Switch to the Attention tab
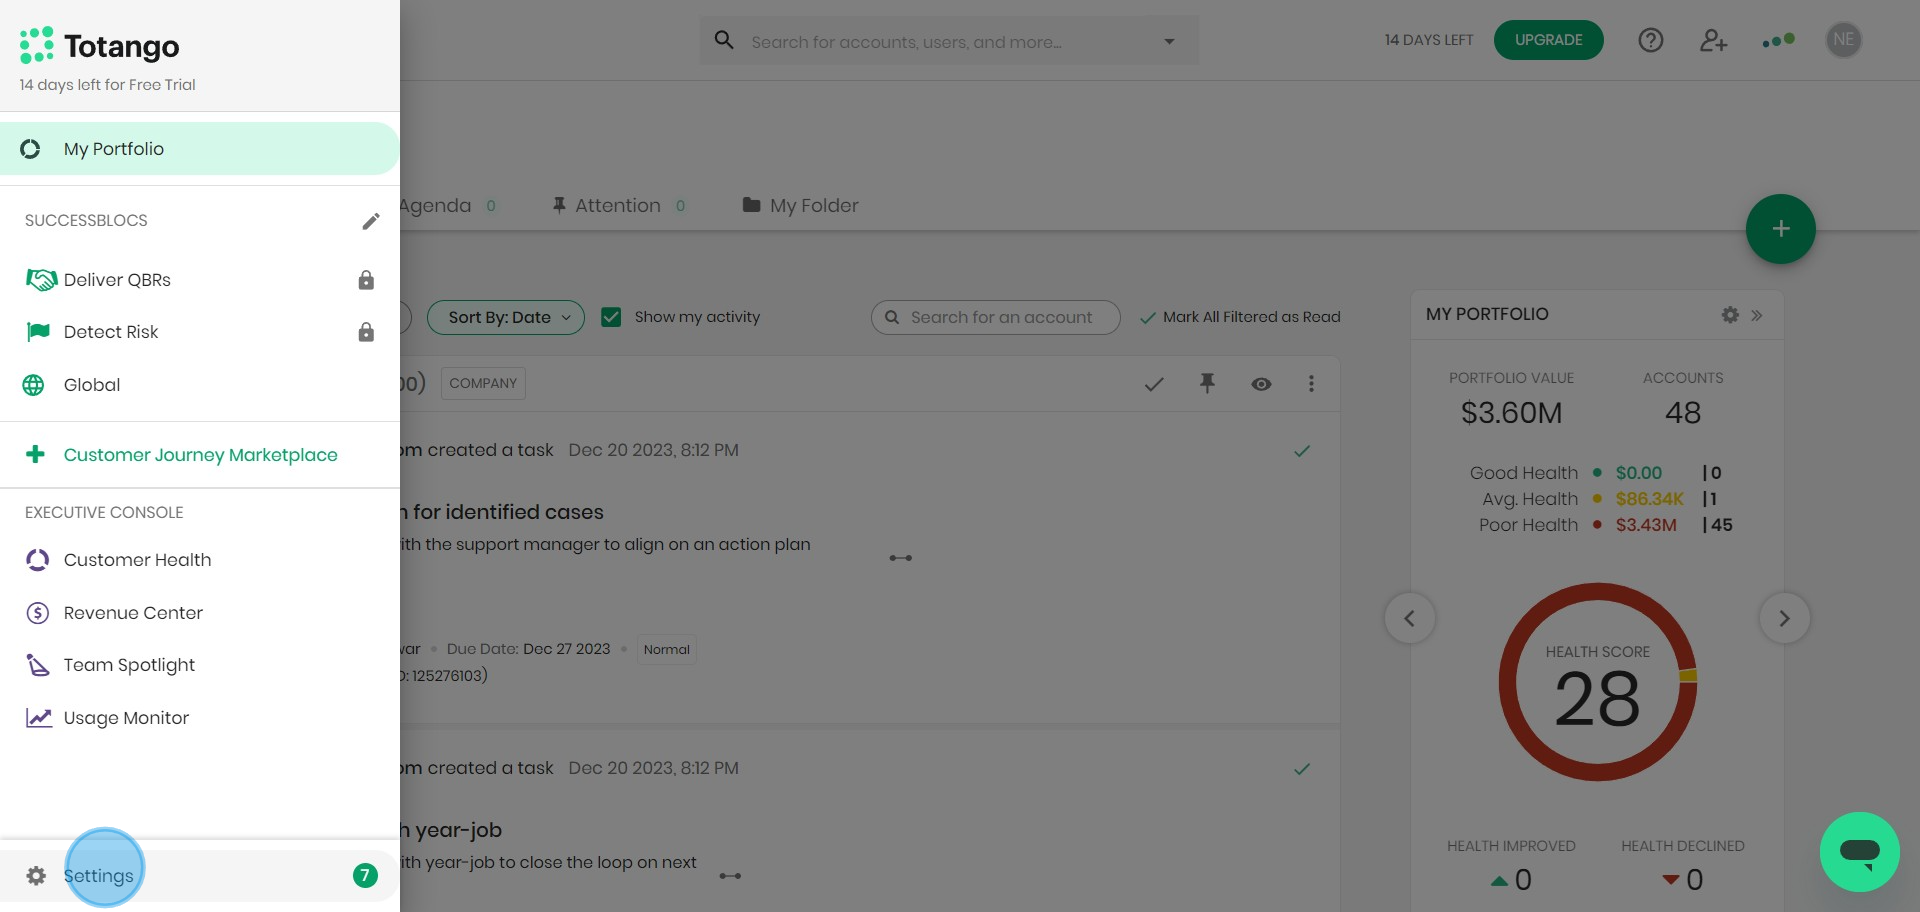The width and height of the screenshot is (1920, 912). [x=619, y=206]
